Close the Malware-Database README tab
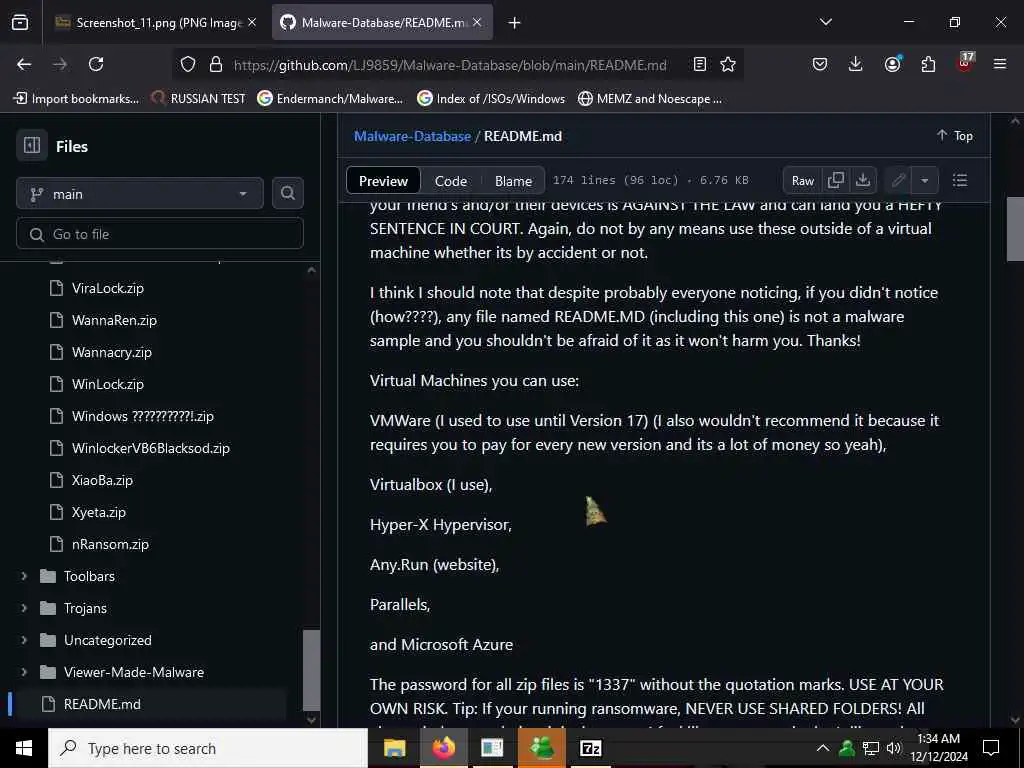Image resolution: width=1024 pixels, height=768 pixels. [x=477, y=22]
